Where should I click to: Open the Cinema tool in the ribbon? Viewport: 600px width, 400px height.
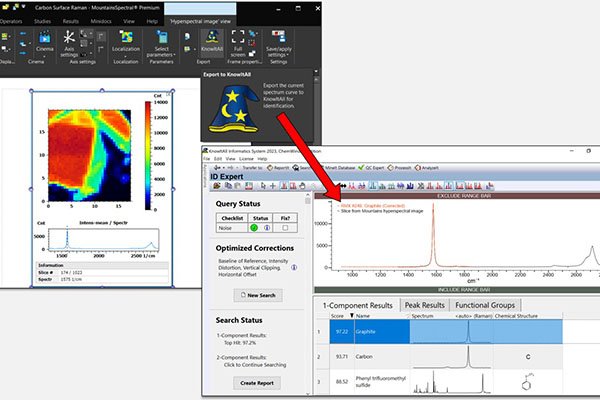click(44, 41)
